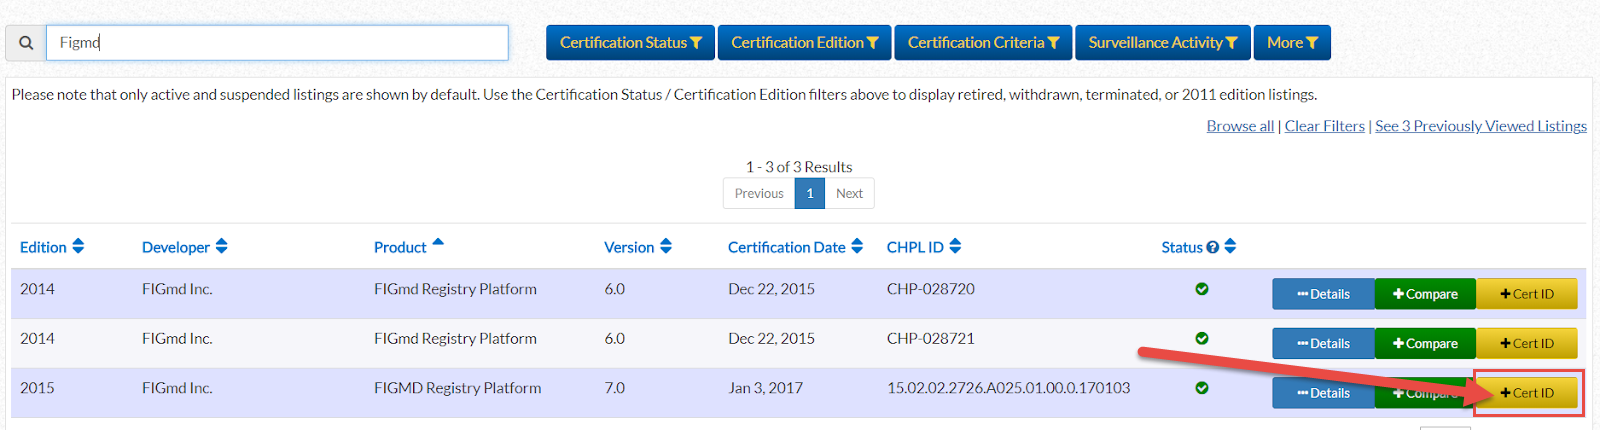This screenshot has height=430, width=1600.
Task: Open the Certification Edition filter dropdown
Action: (804, 43)
